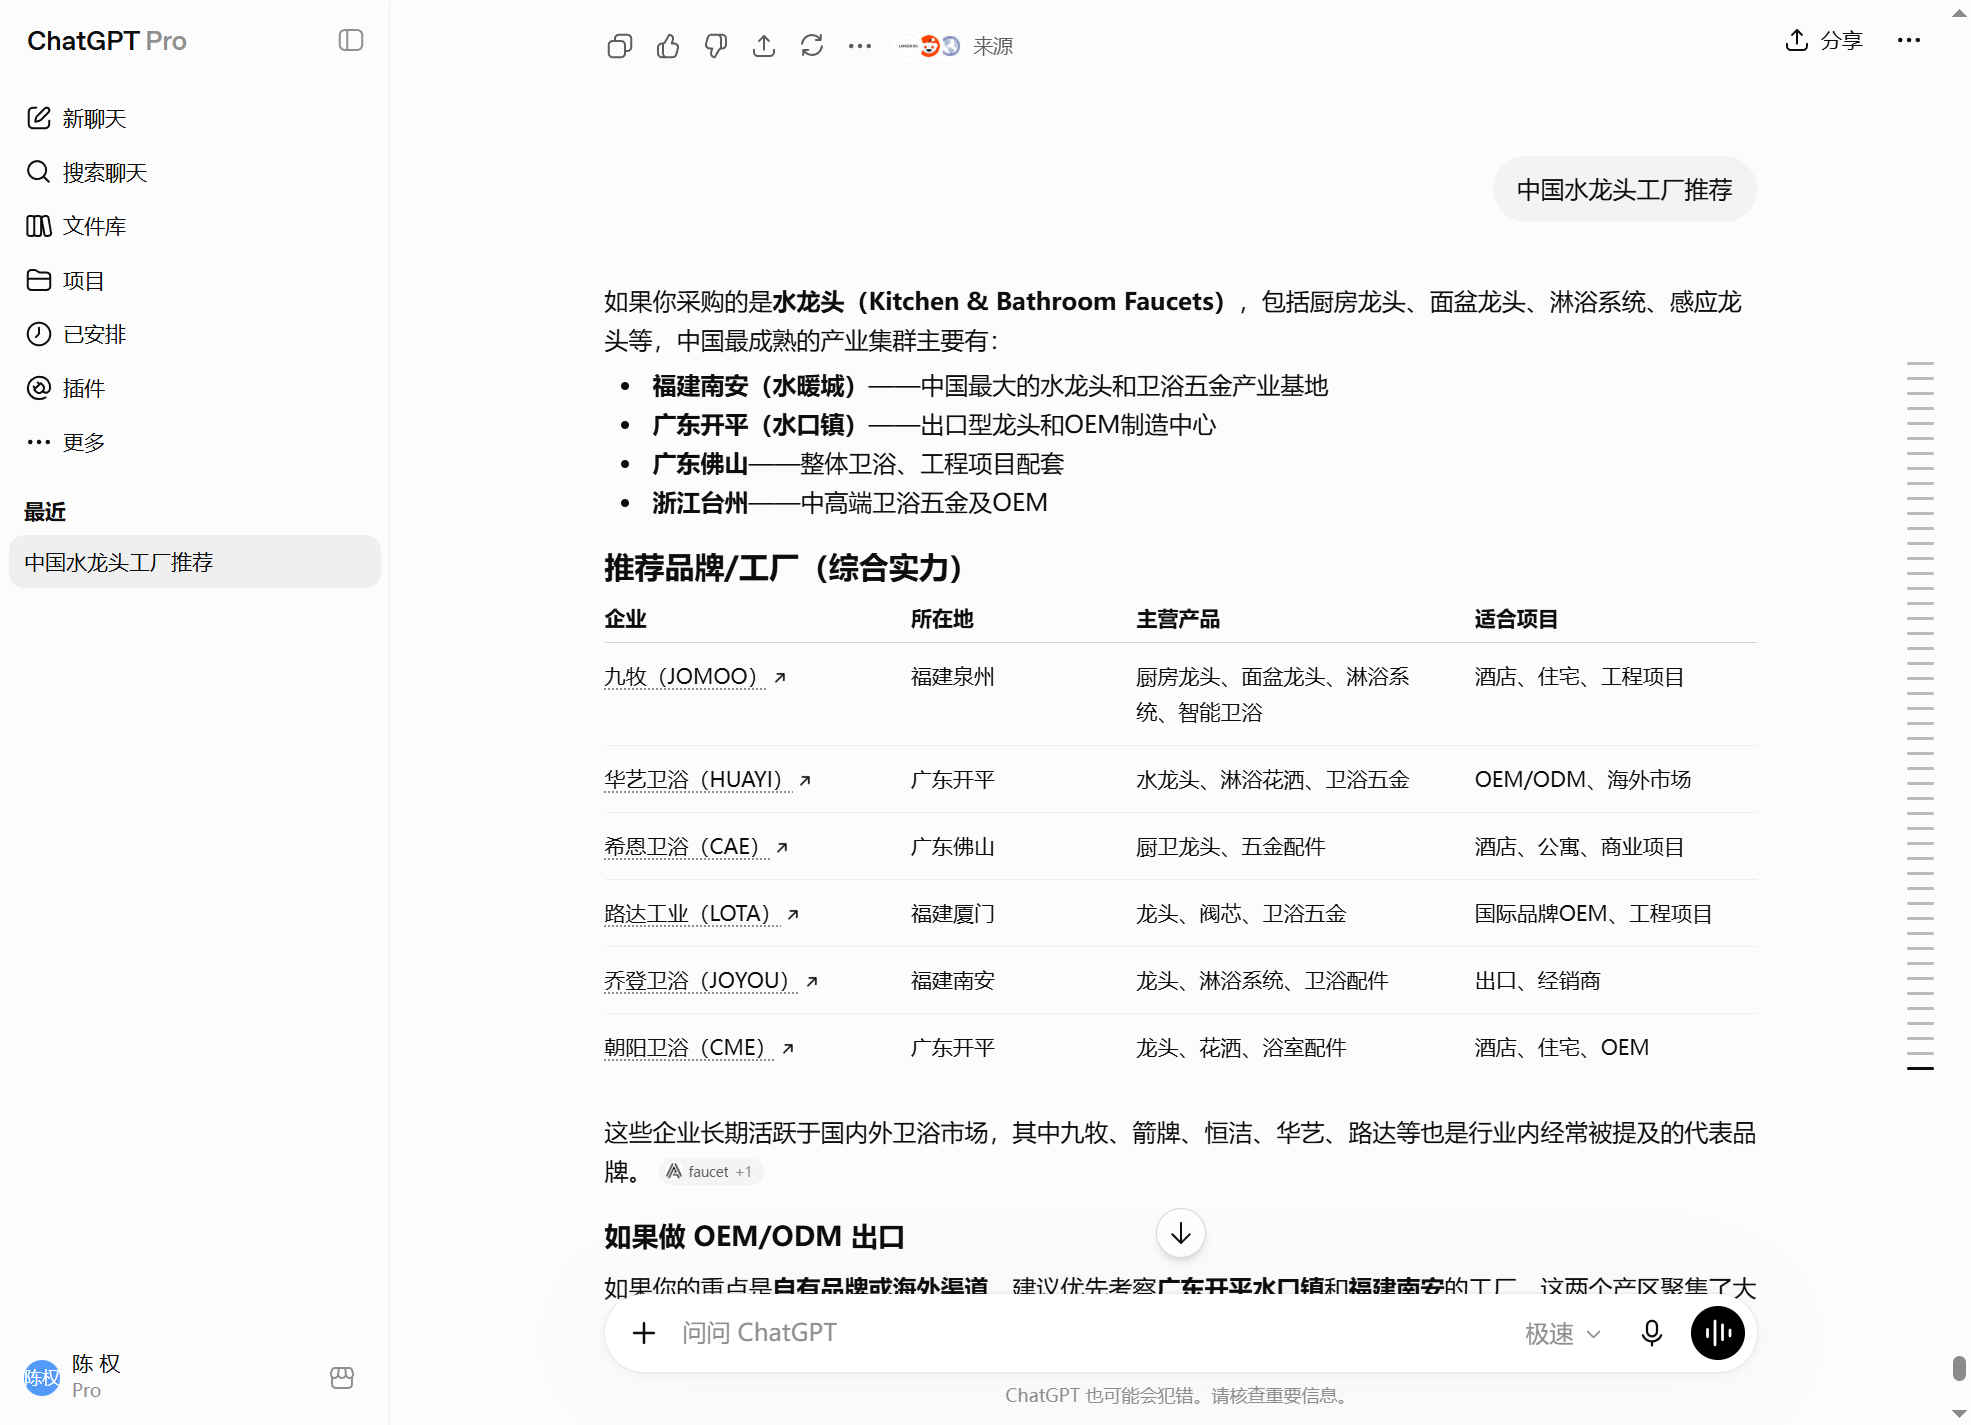Click the scrollbar down arrow
Image resolution: width=1971 pixels, height=1425 pixels.
pyautogui.click(x=1959, y=1414)
